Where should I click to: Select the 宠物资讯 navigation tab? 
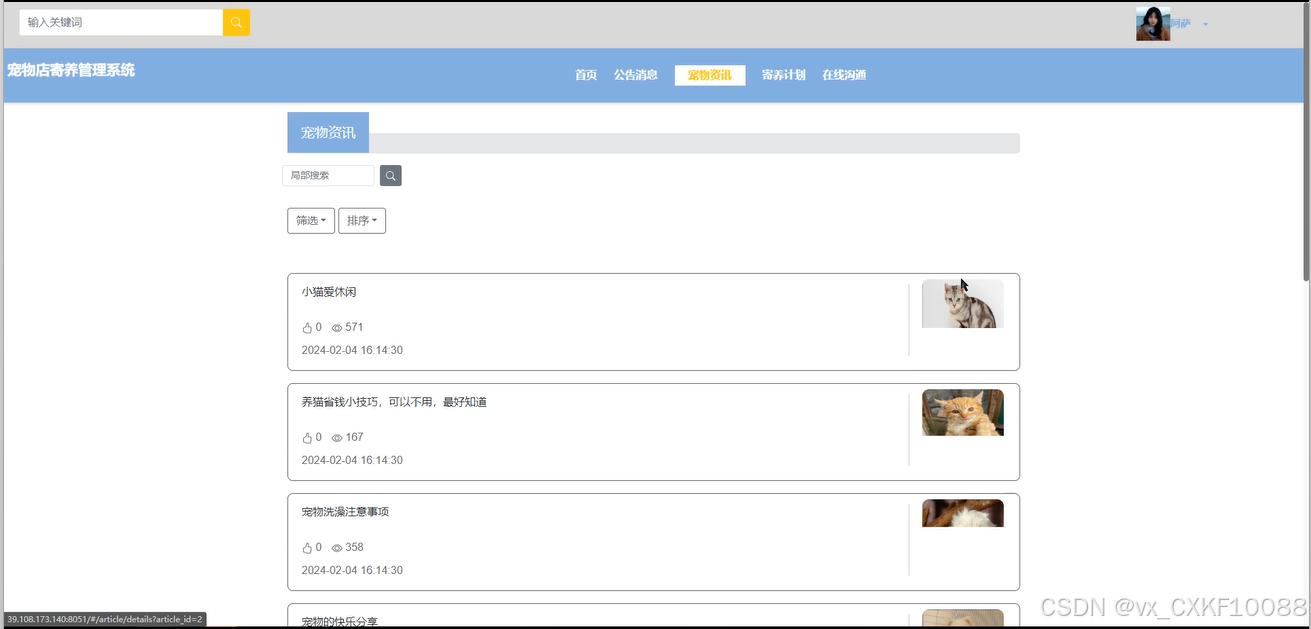click(710, 75)
